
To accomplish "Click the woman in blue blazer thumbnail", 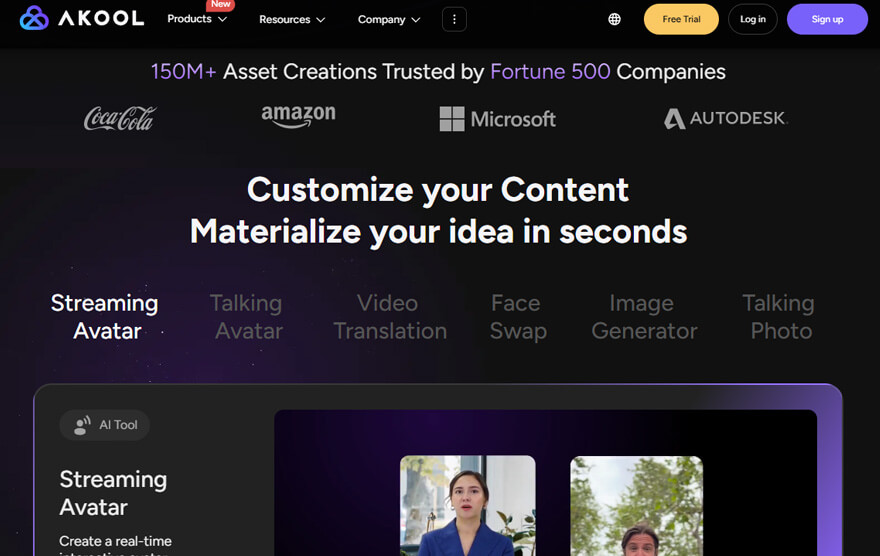I will coord(467,505).
